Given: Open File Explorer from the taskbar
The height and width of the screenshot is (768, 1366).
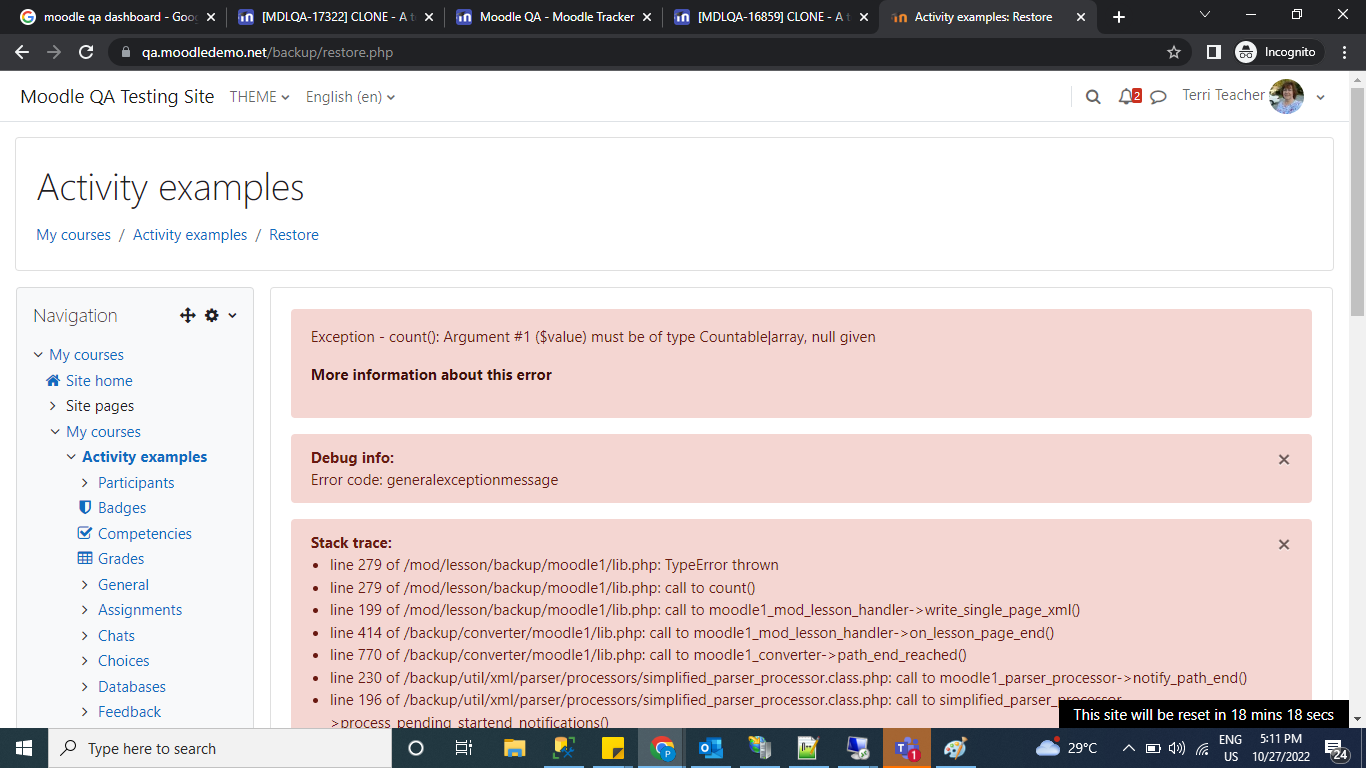Looking at the screenshot, I should tap(514, 748).
